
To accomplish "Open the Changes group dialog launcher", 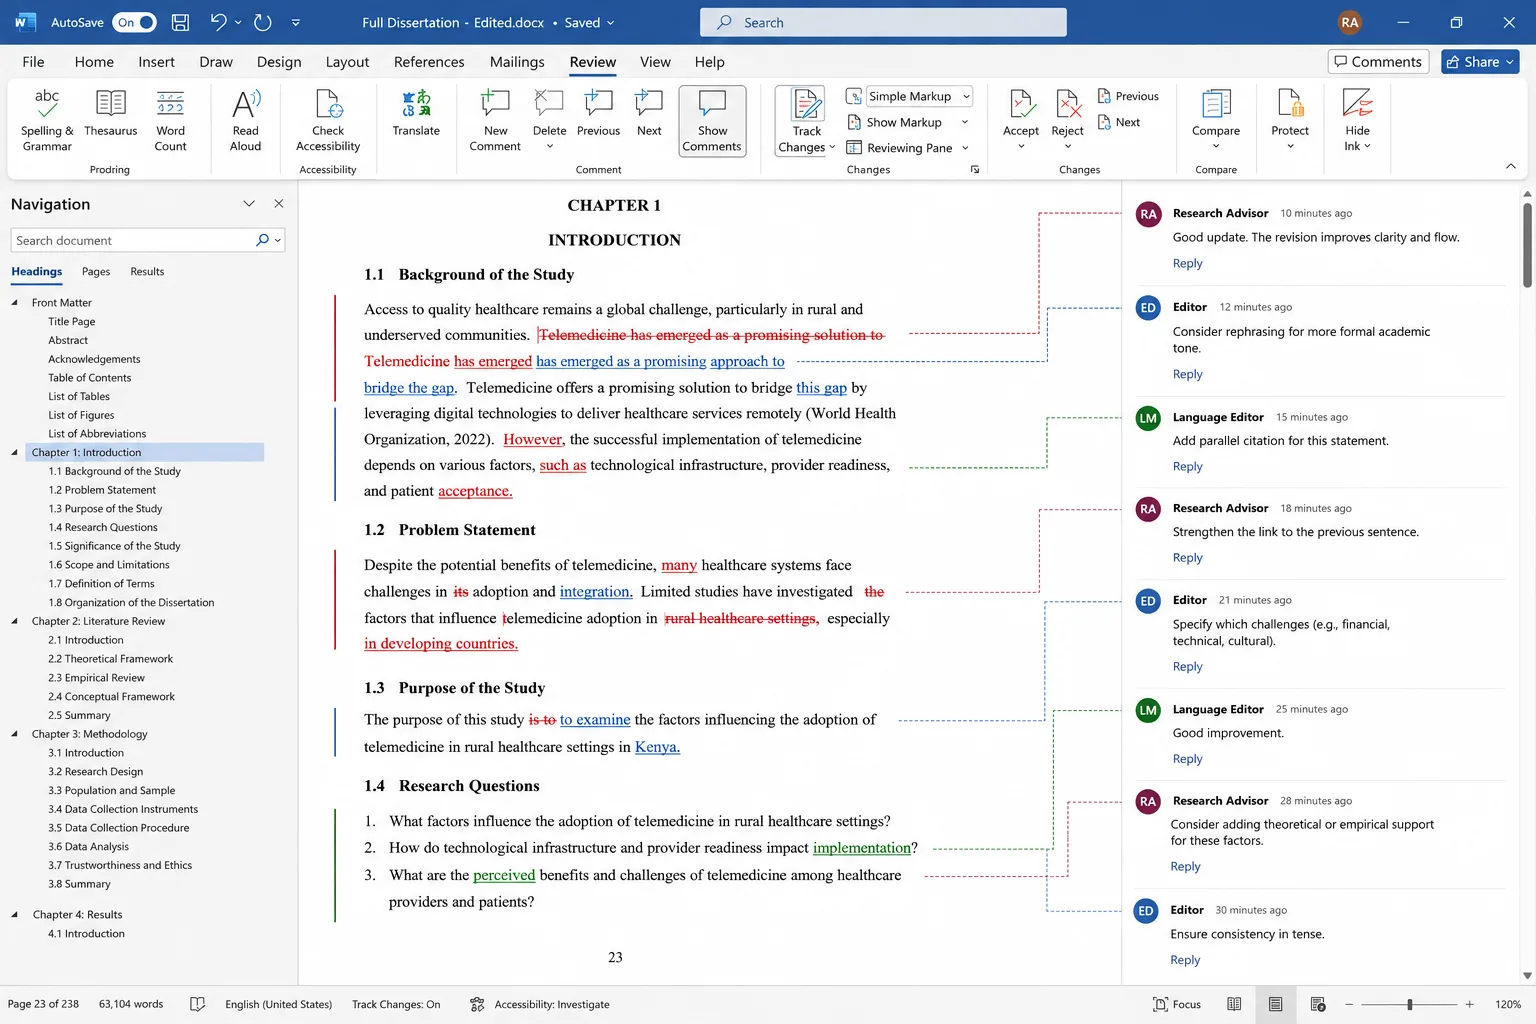I will pos(975,170).
